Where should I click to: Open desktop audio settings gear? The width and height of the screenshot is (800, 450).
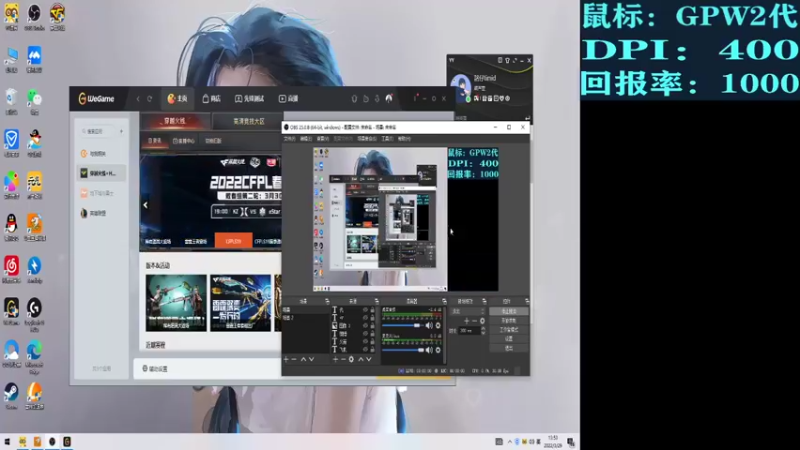[438, 326]
